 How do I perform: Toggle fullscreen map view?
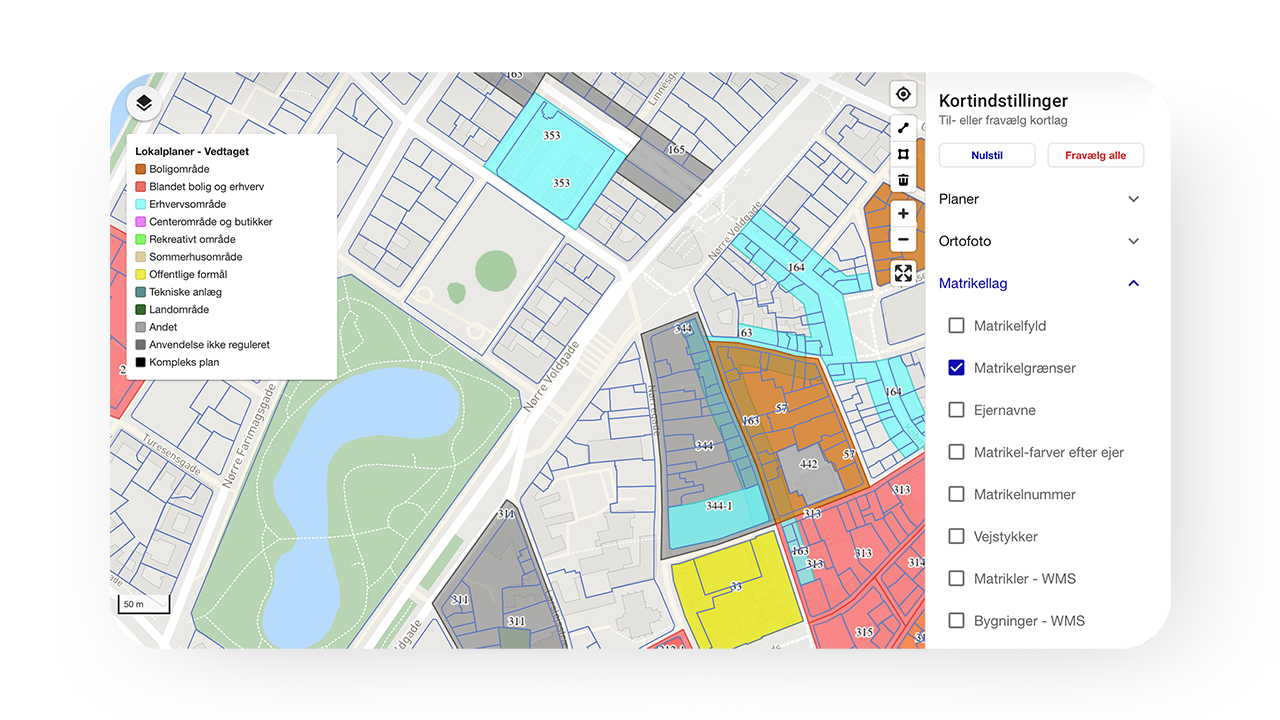[903, 273]
